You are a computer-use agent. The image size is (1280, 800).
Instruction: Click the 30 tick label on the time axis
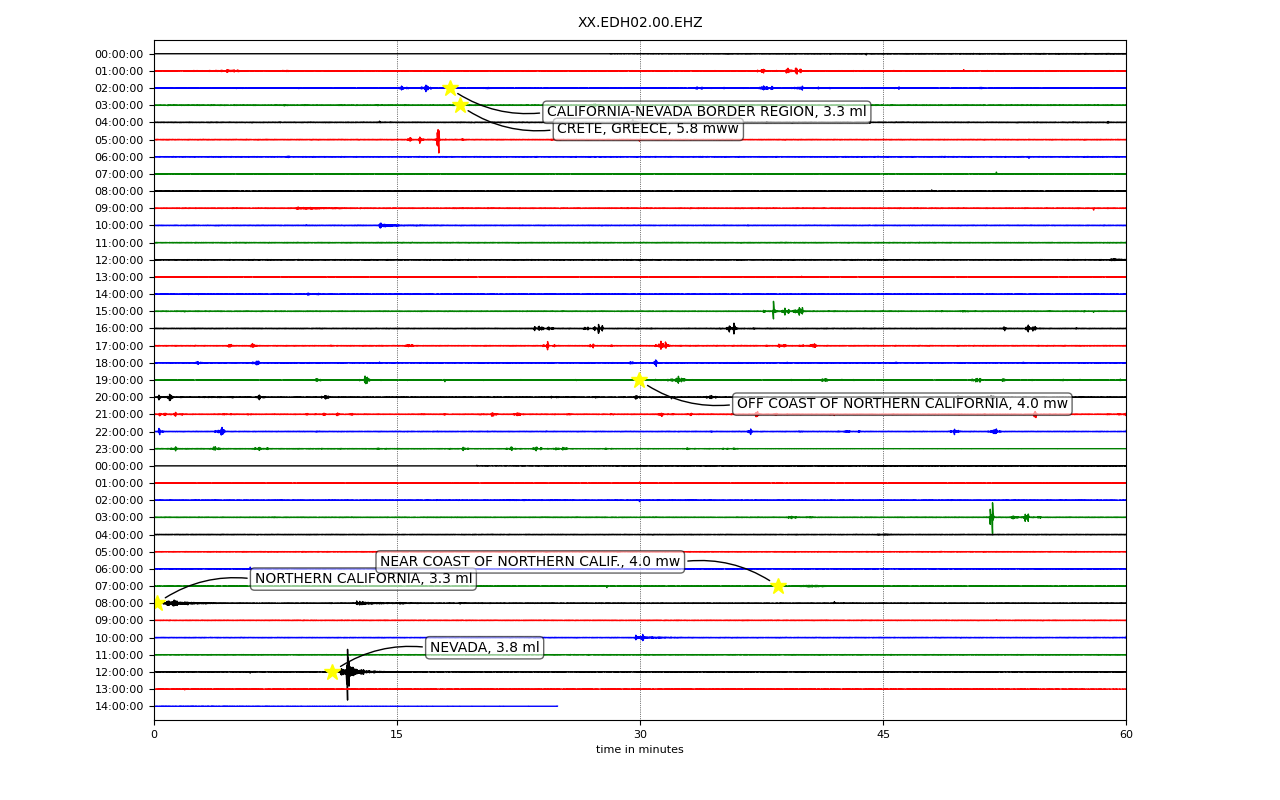click(640, 735)
